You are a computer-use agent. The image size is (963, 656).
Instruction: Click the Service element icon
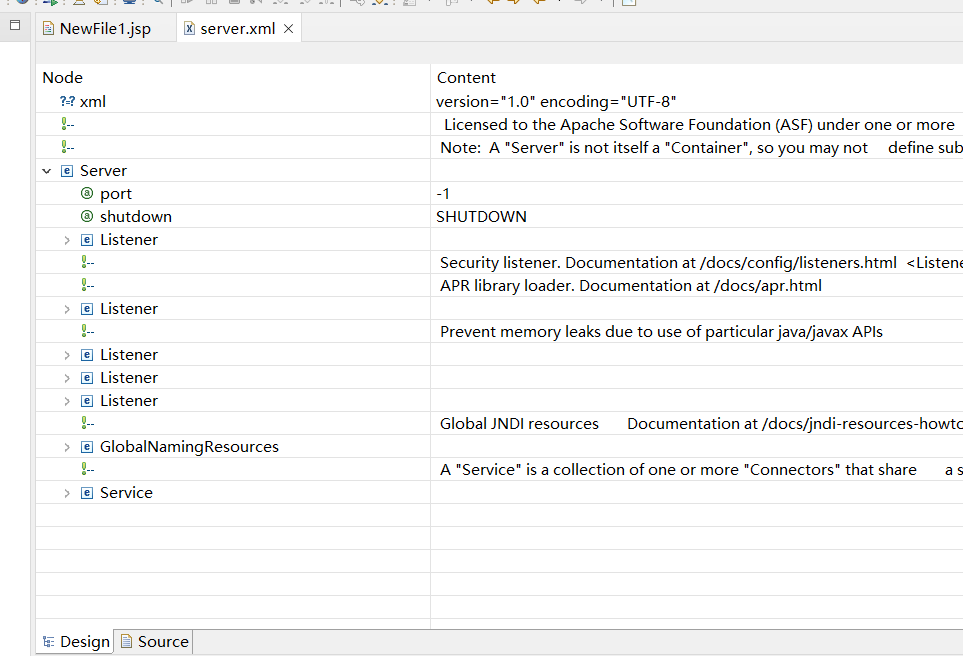(x=87, y=493)
